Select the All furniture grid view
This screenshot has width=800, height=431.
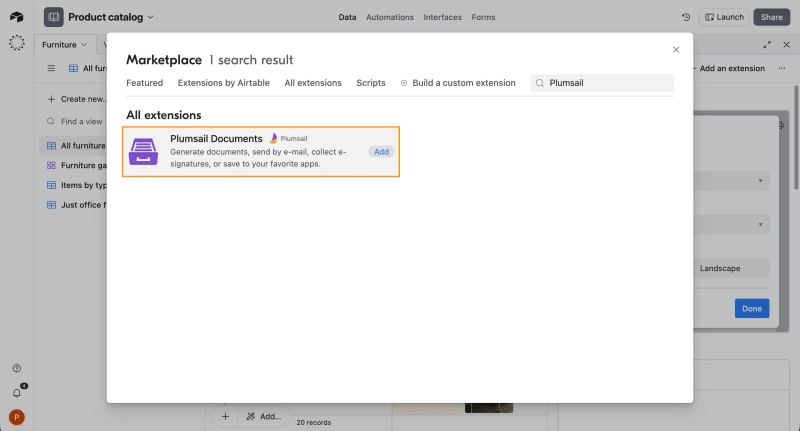[x=74, y=146]
